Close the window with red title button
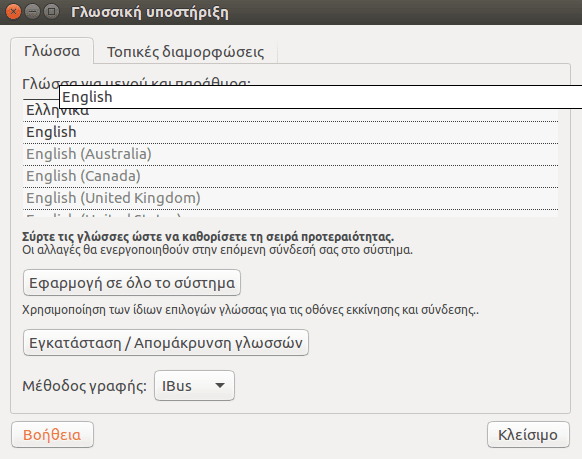 point(13,12)
